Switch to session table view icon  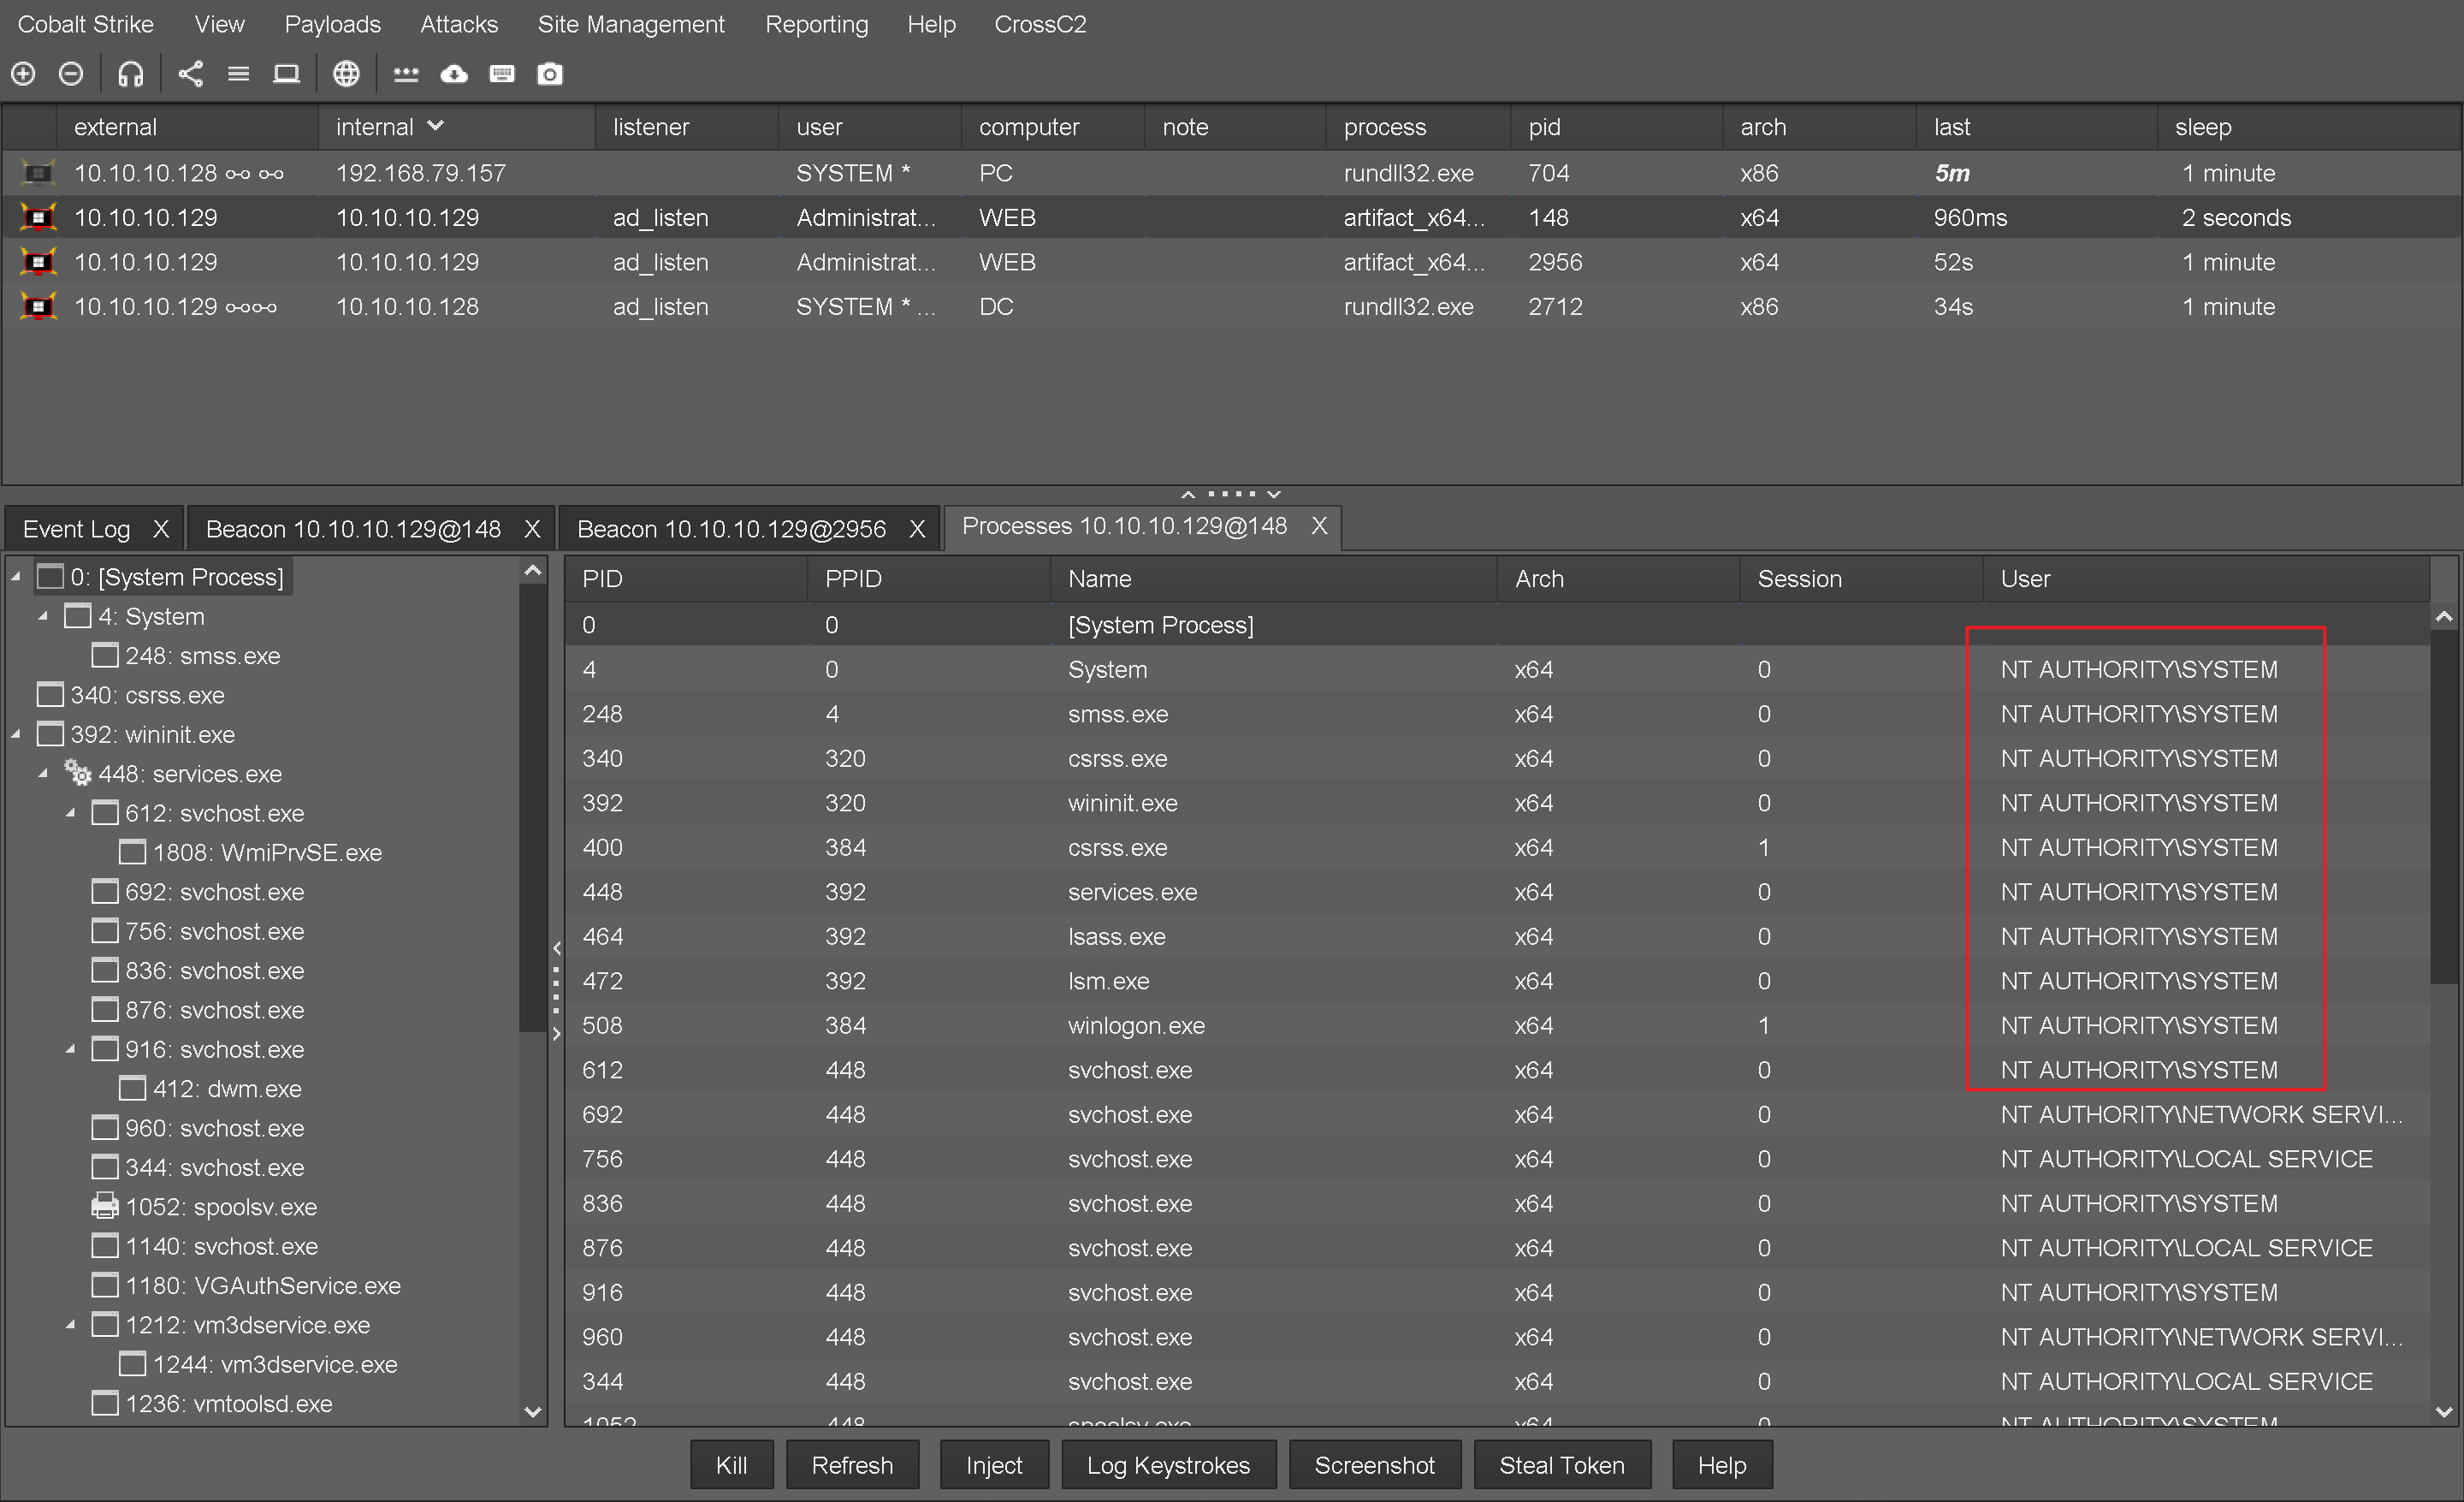coord(238,74)
